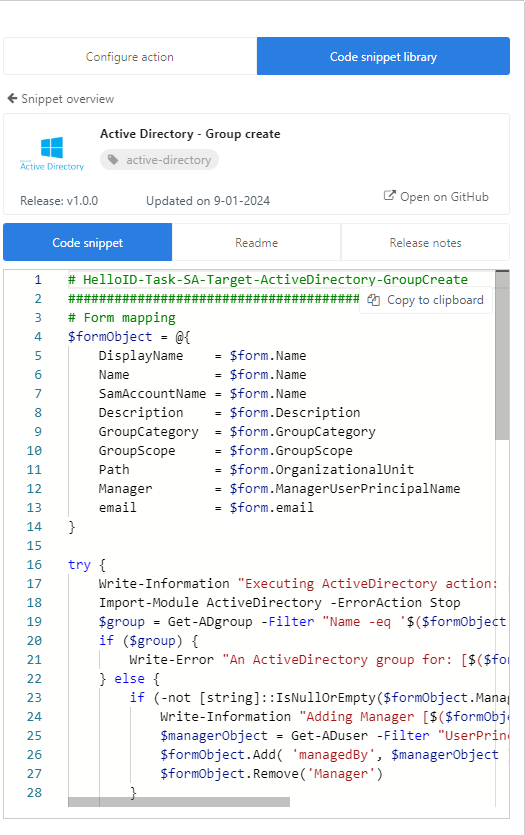Click the vertical scrollbar of the code editor
This screenshot has width=525, height=835.
click(x=502, y=356)
